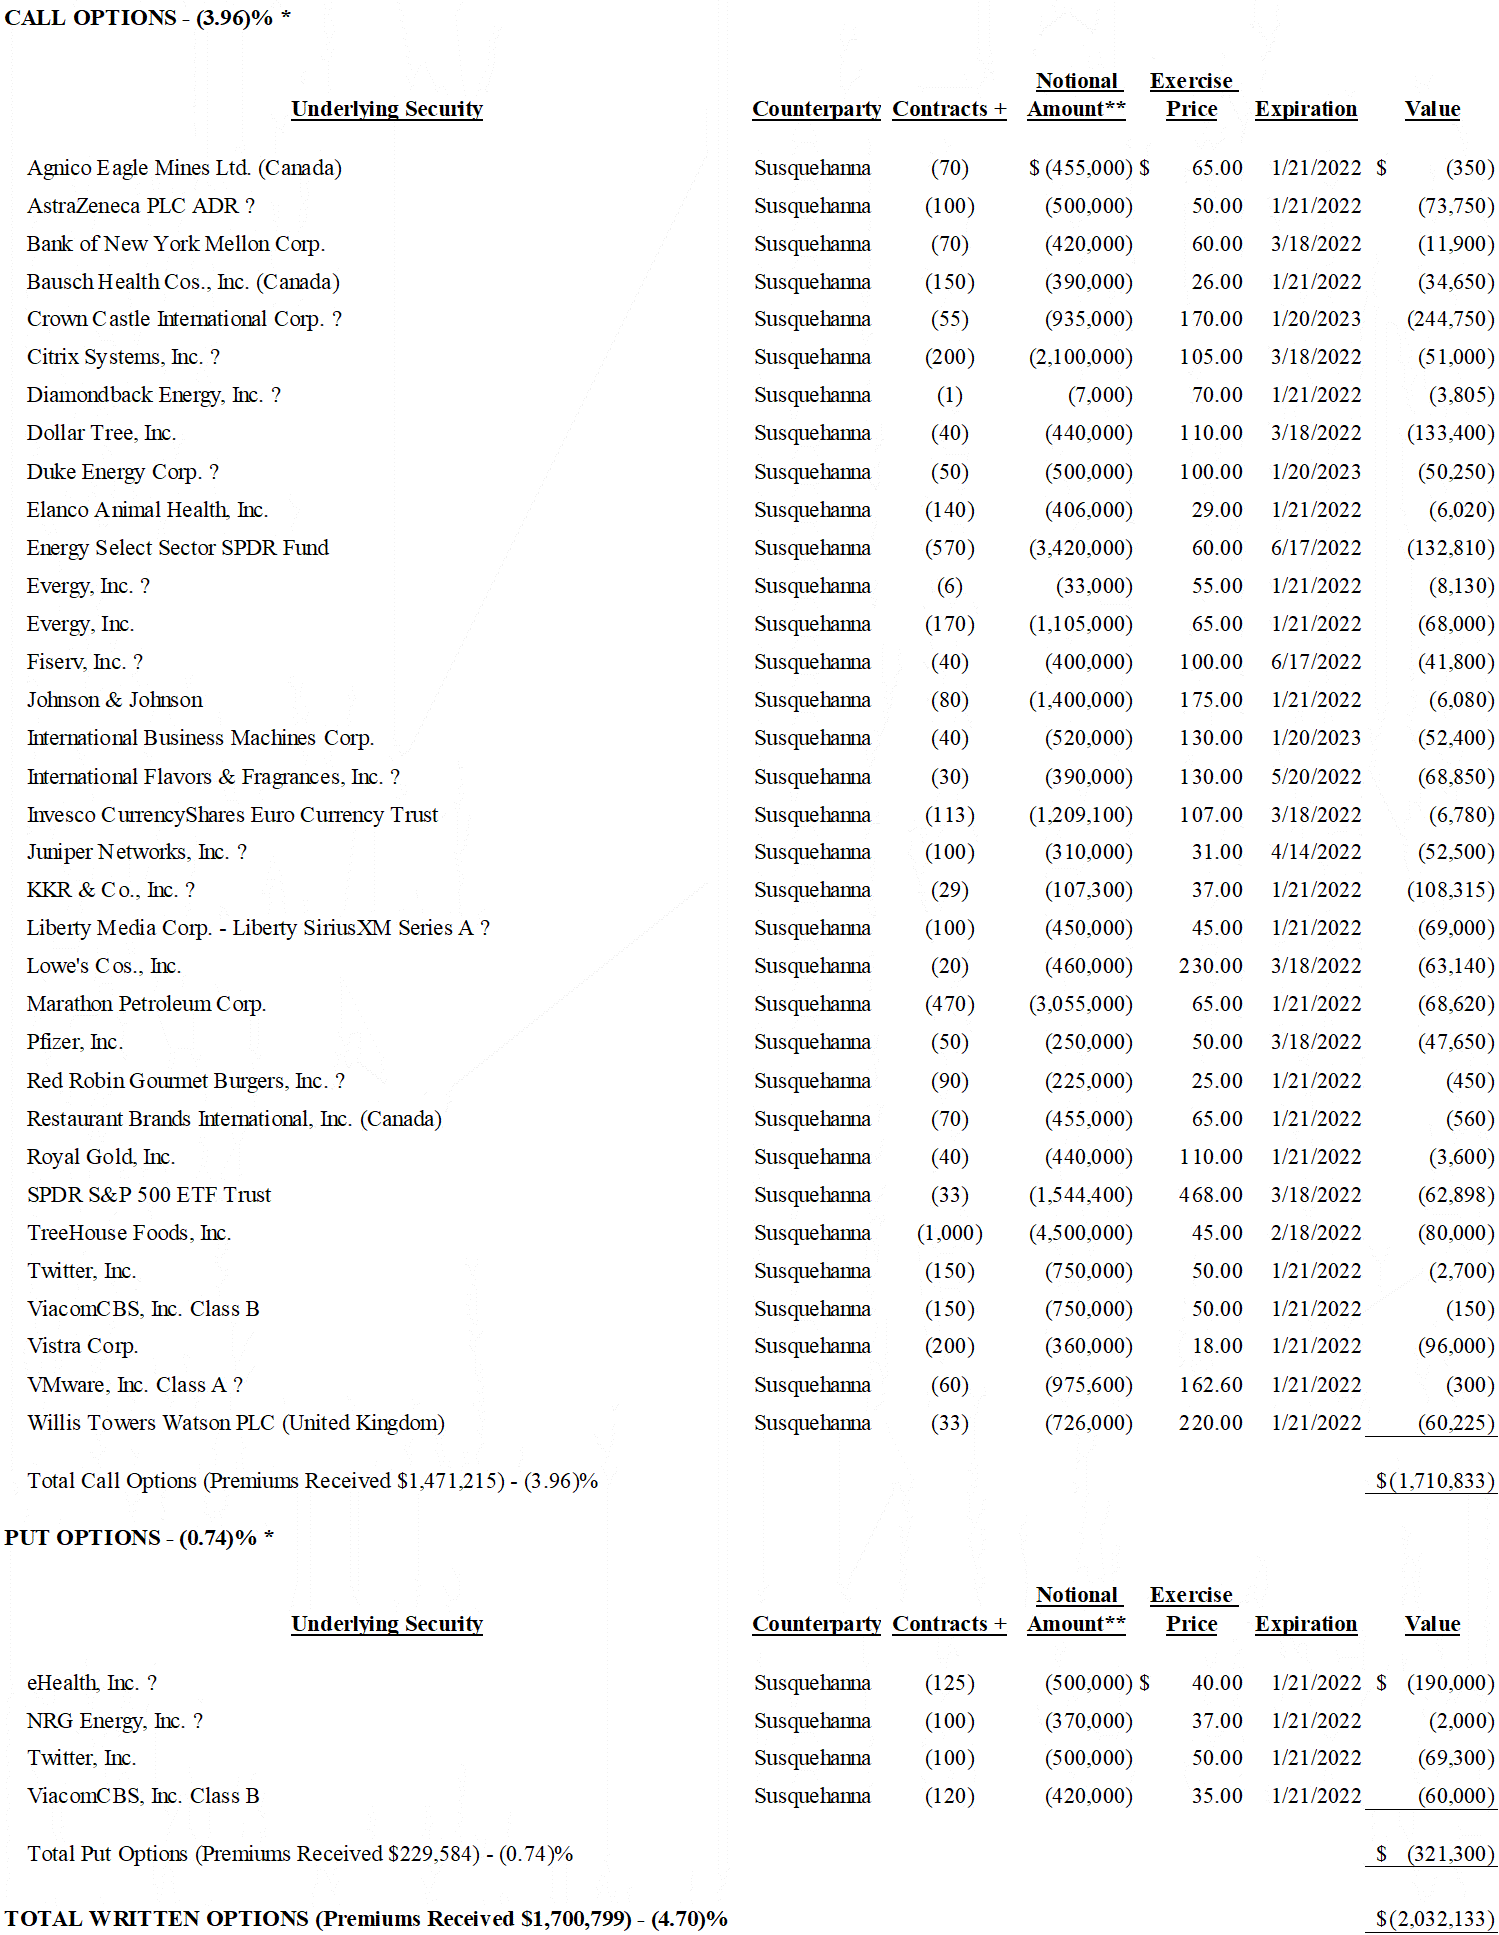The width and height of the screenshot is (1499, 1935).
Task: Click Vistra Corp. security name
Action: (82, 1346)
